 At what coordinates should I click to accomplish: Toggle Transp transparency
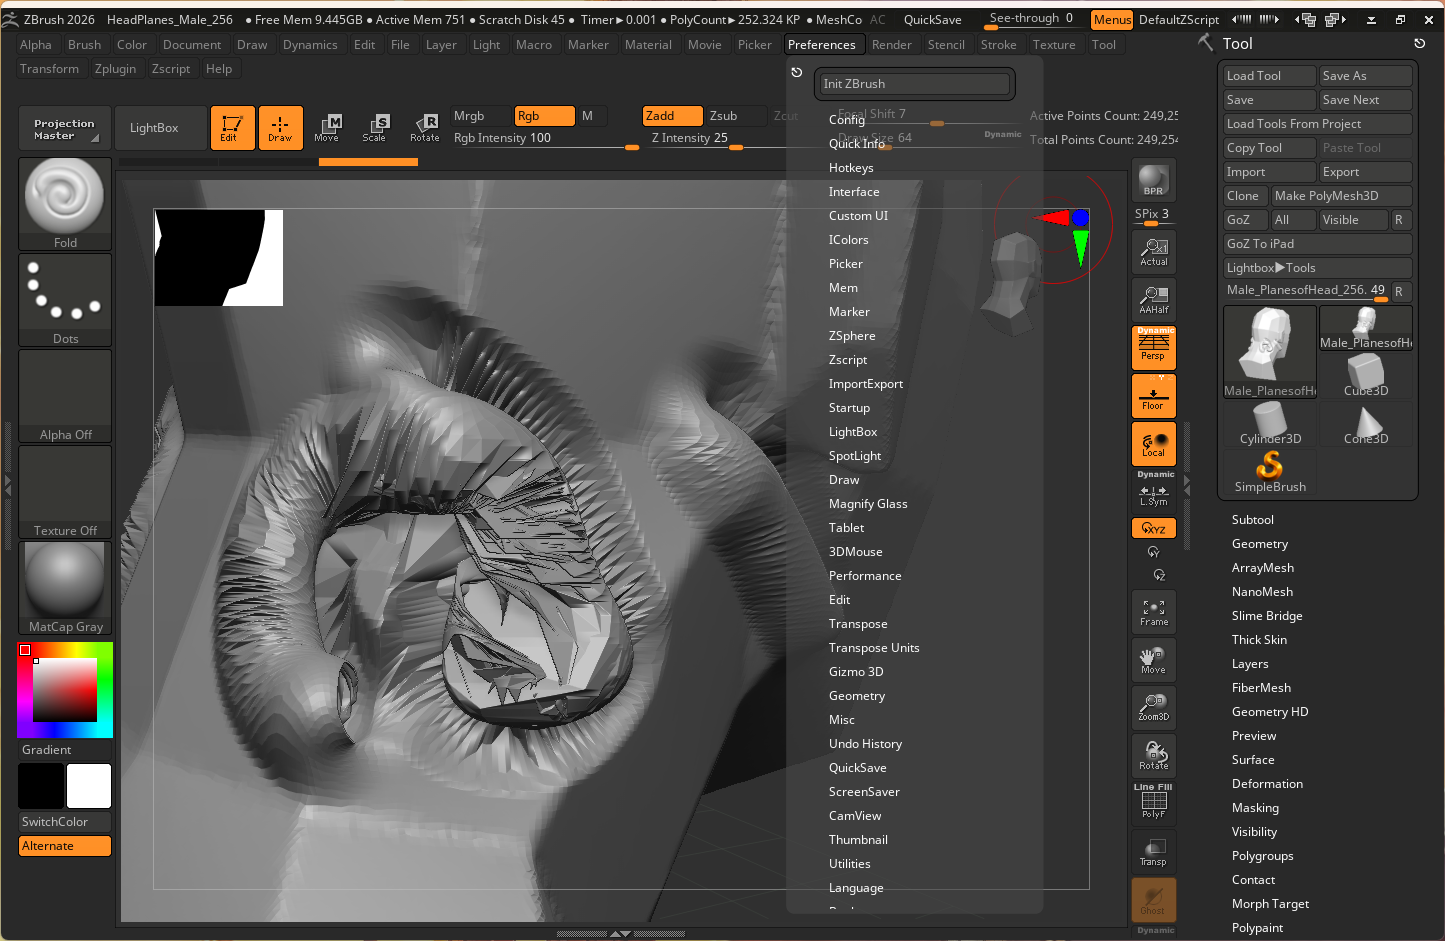point(1154,851)
